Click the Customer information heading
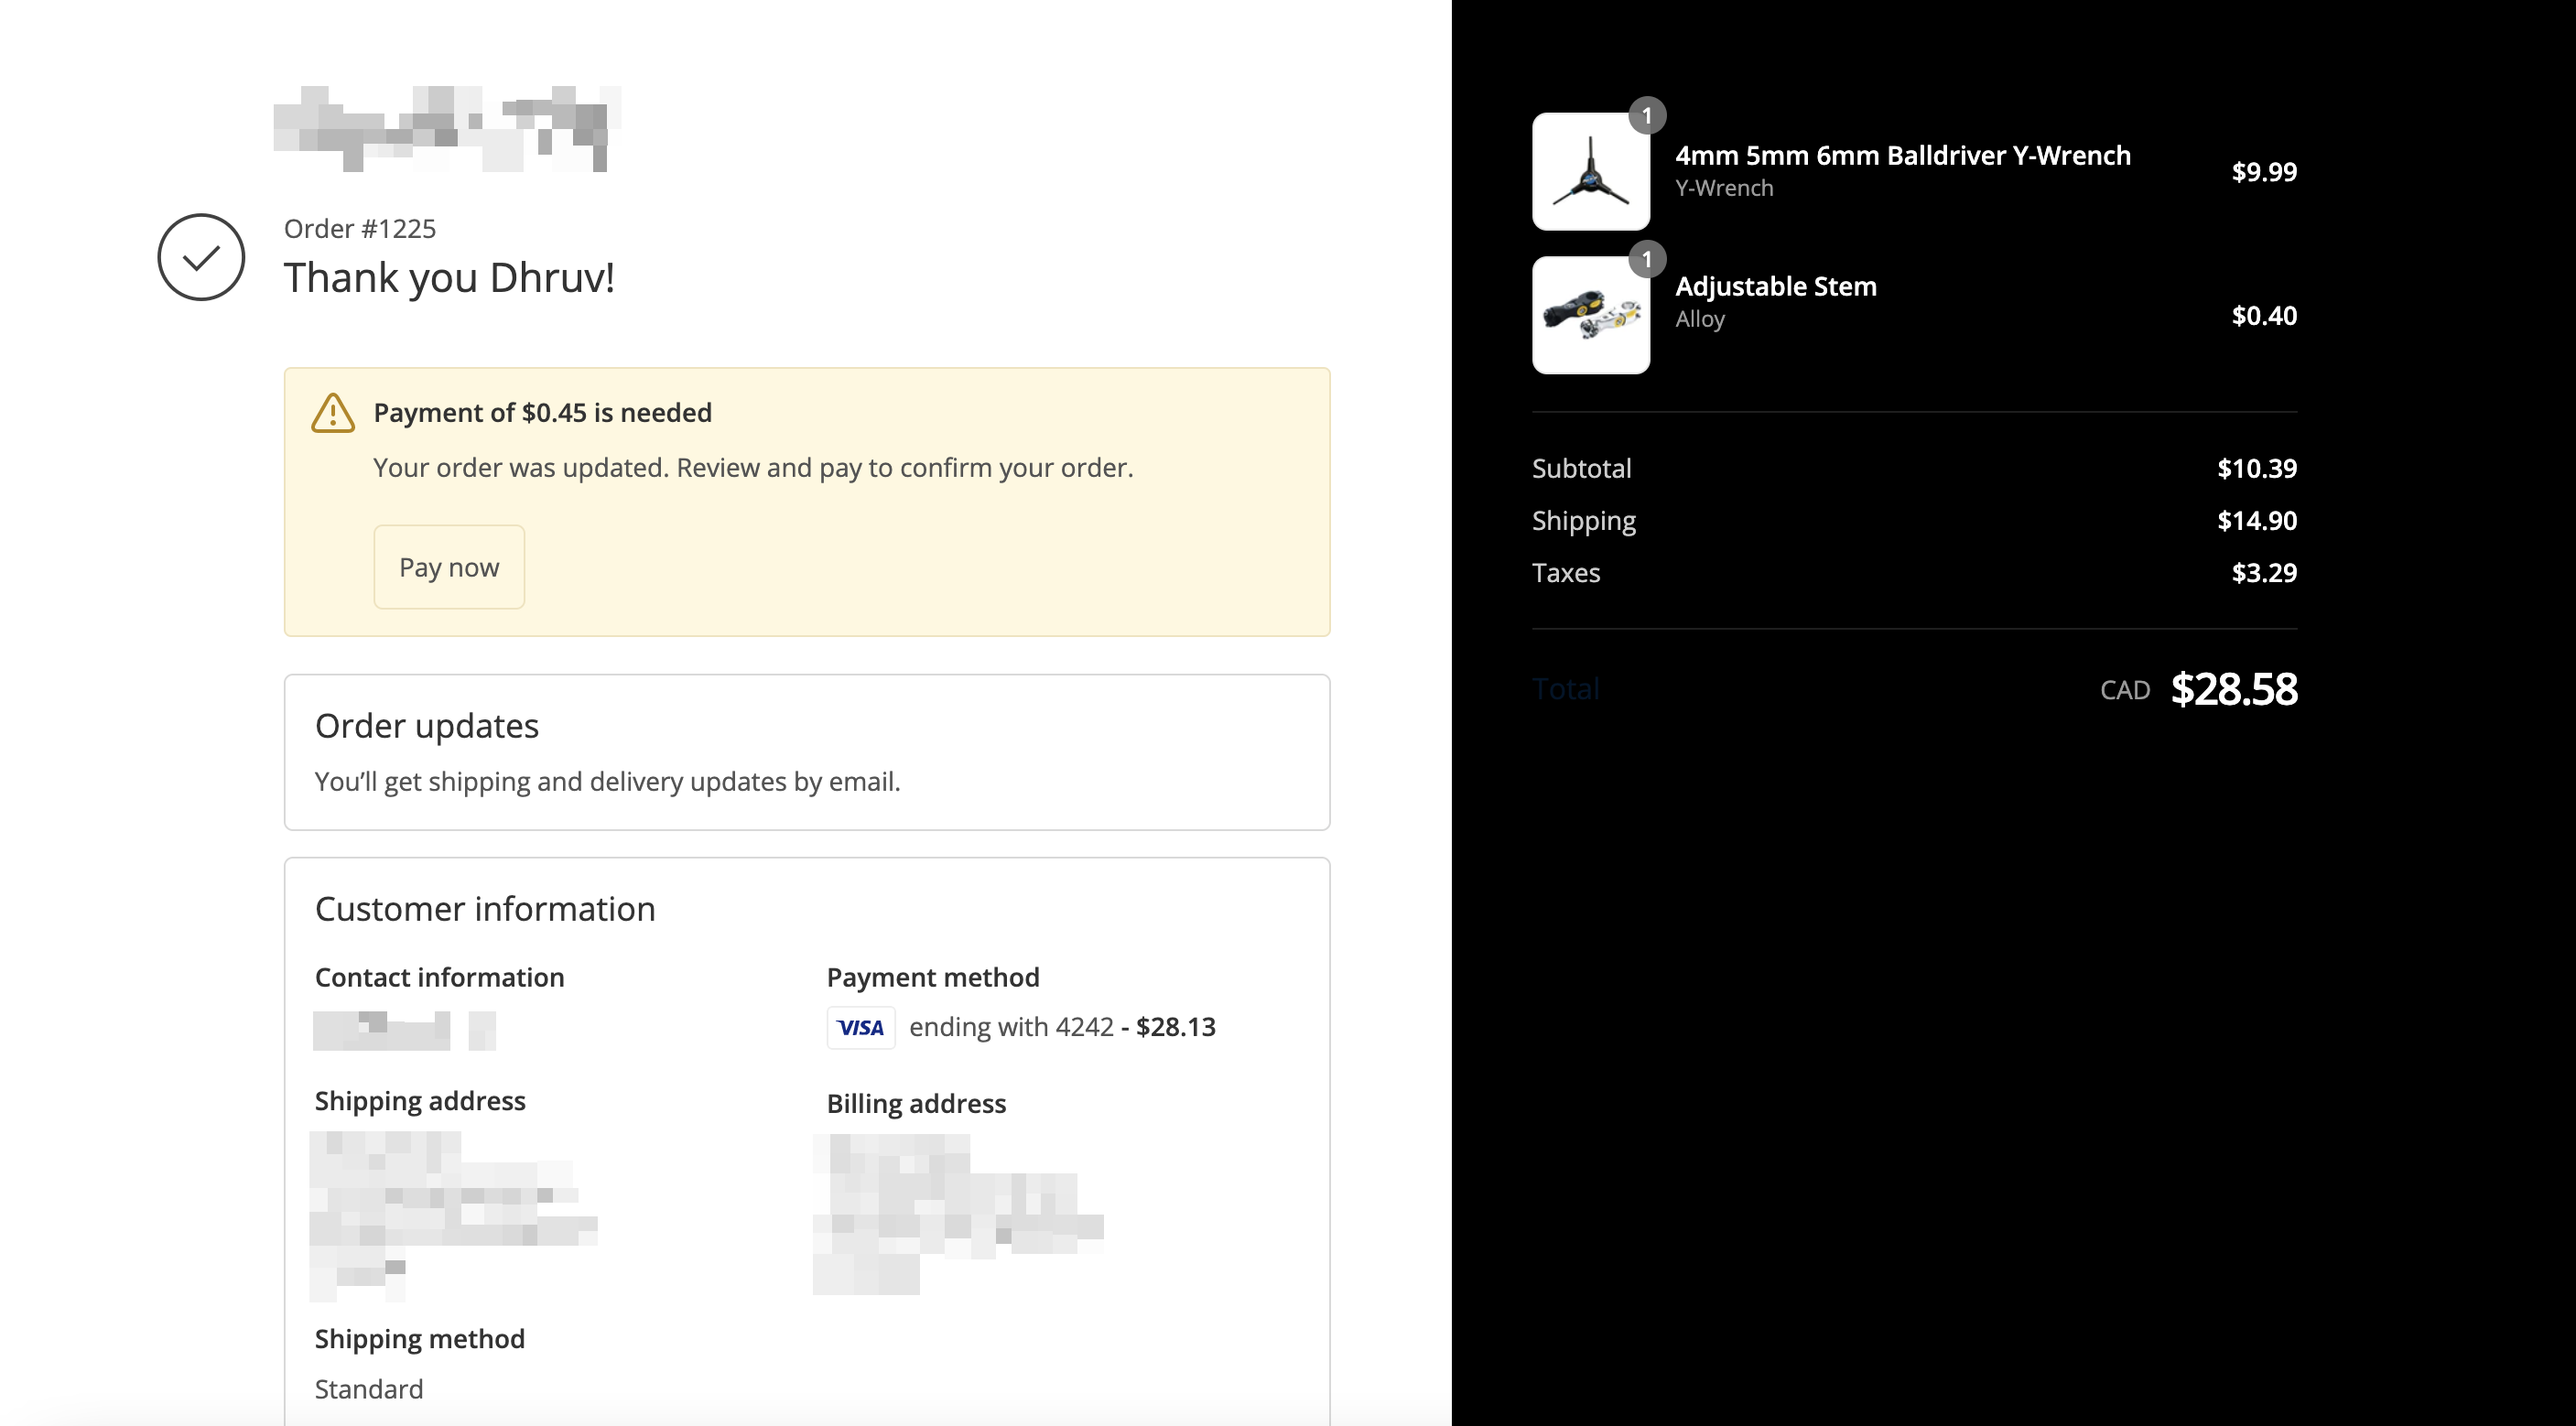 pyautogui.click(x=485, y=909)
